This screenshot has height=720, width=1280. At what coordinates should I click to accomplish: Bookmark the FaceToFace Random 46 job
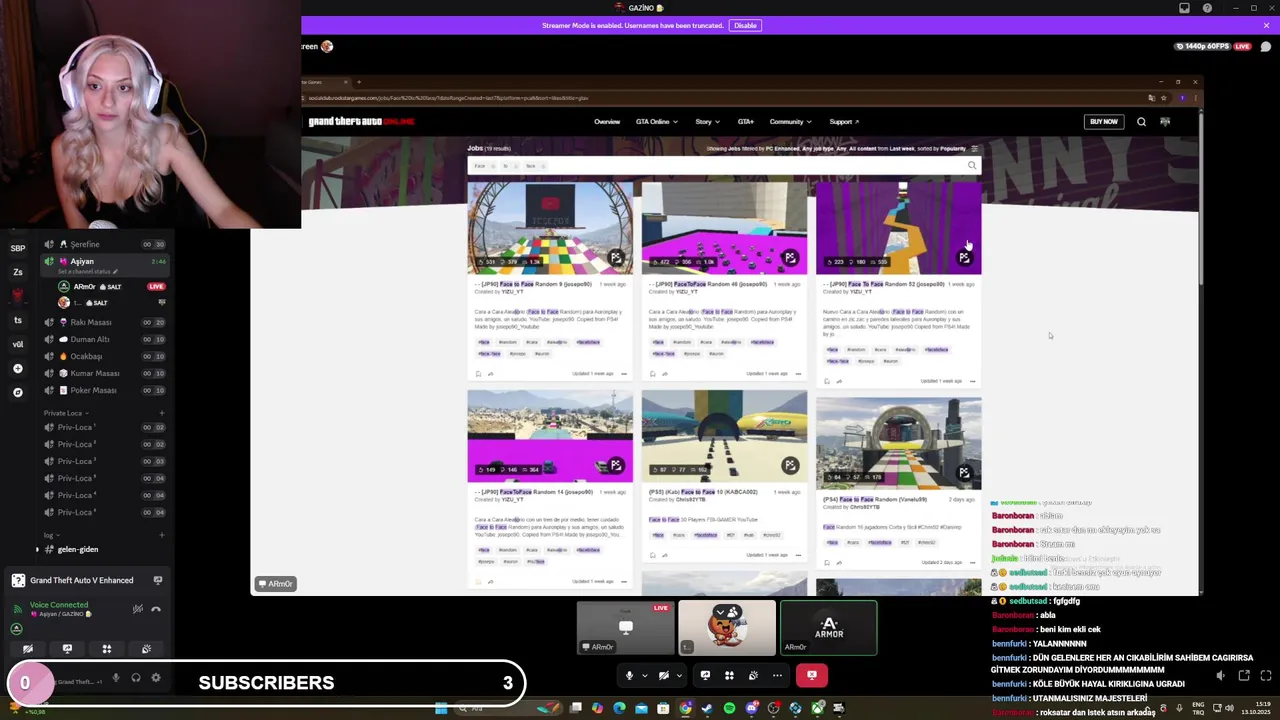653,374
